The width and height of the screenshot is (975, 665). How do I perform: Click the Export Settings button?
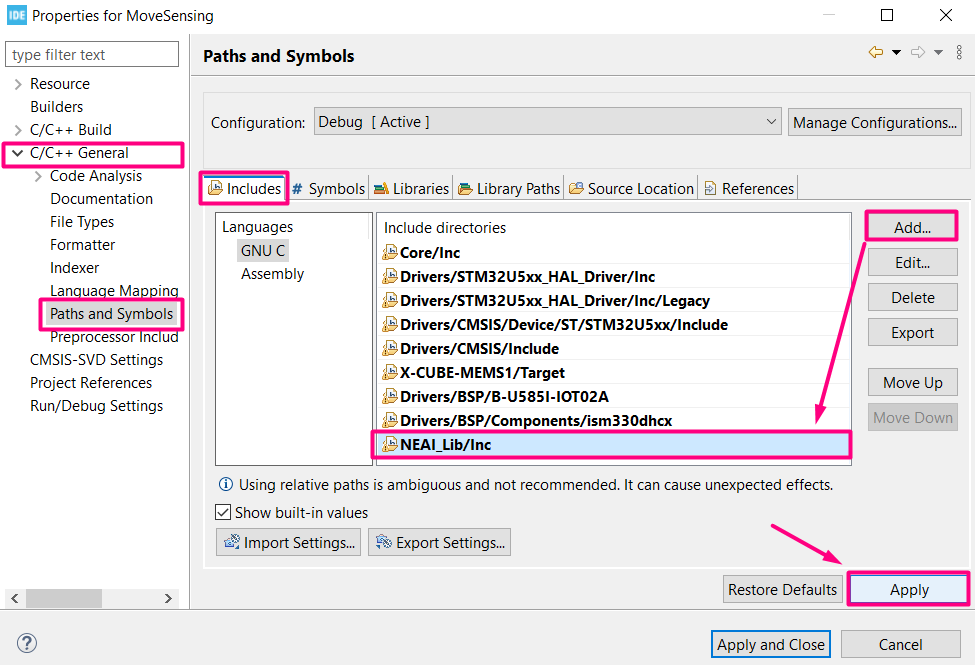[439, 543]
